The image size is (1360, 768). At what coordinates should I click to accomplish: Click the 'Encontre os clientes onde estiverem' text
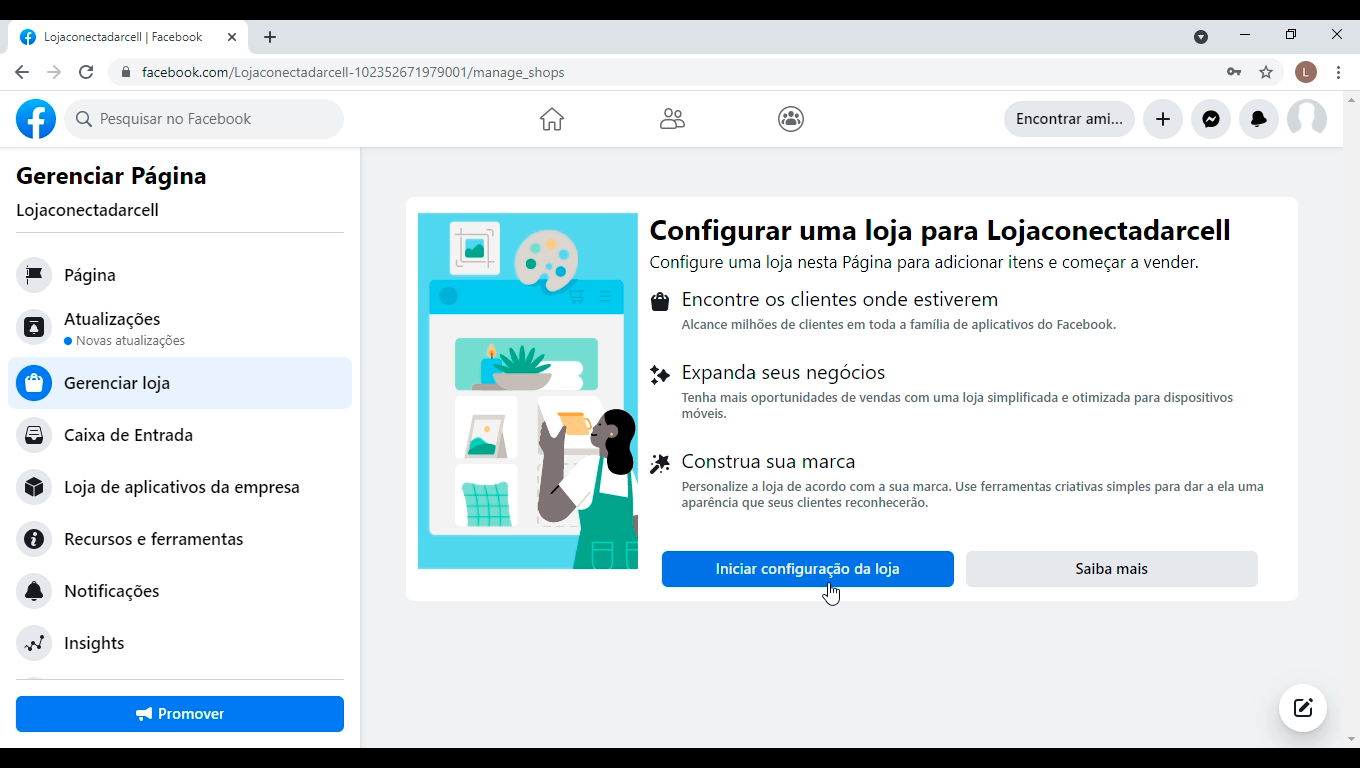tap(840, 299)
